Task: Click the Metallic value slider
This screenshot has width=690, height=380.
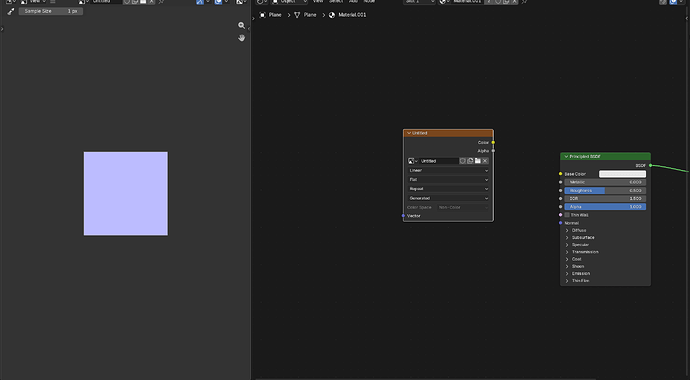Action: 606,182
